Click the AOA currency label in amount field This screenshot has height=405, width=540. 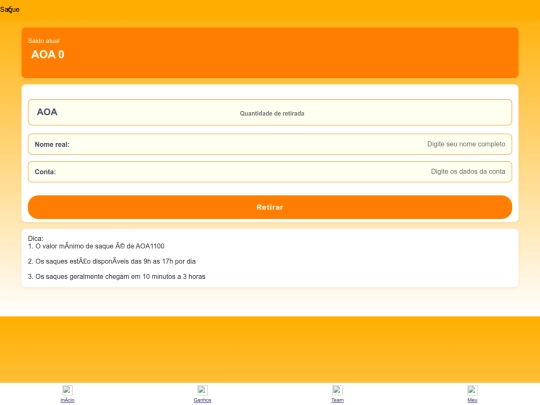[47, 112]
